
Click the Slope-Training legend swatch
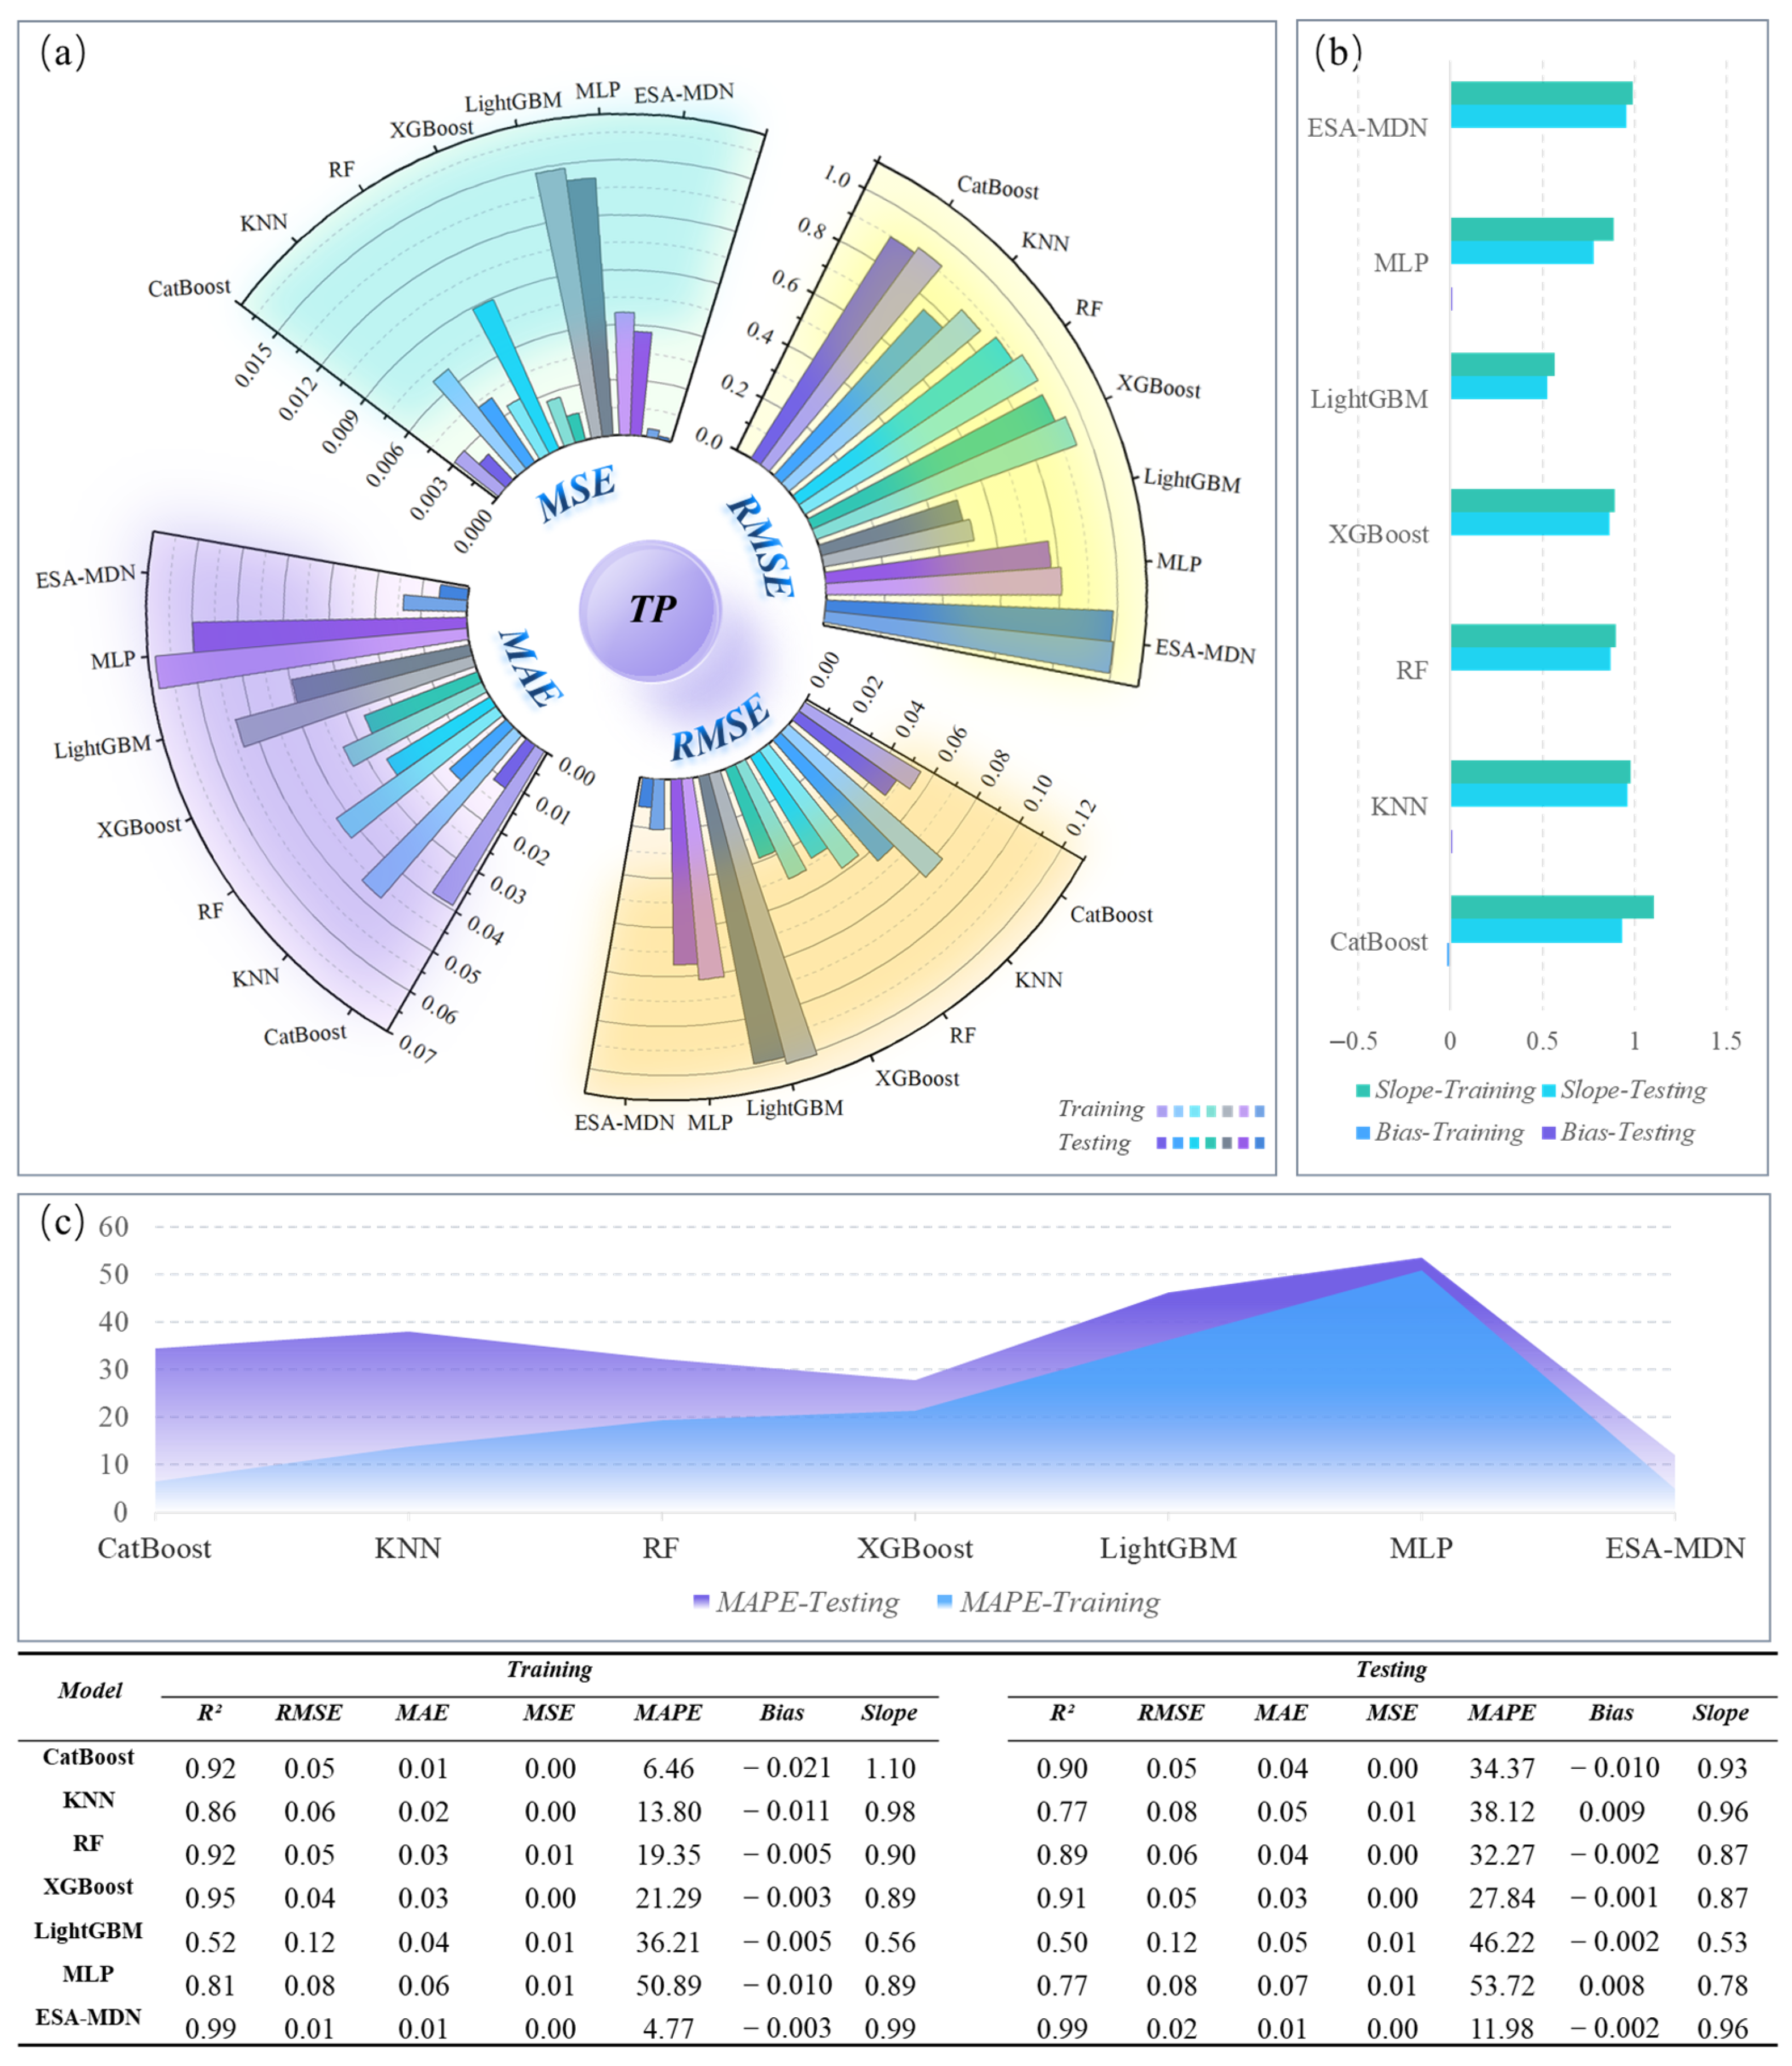pos(1363,1091)
